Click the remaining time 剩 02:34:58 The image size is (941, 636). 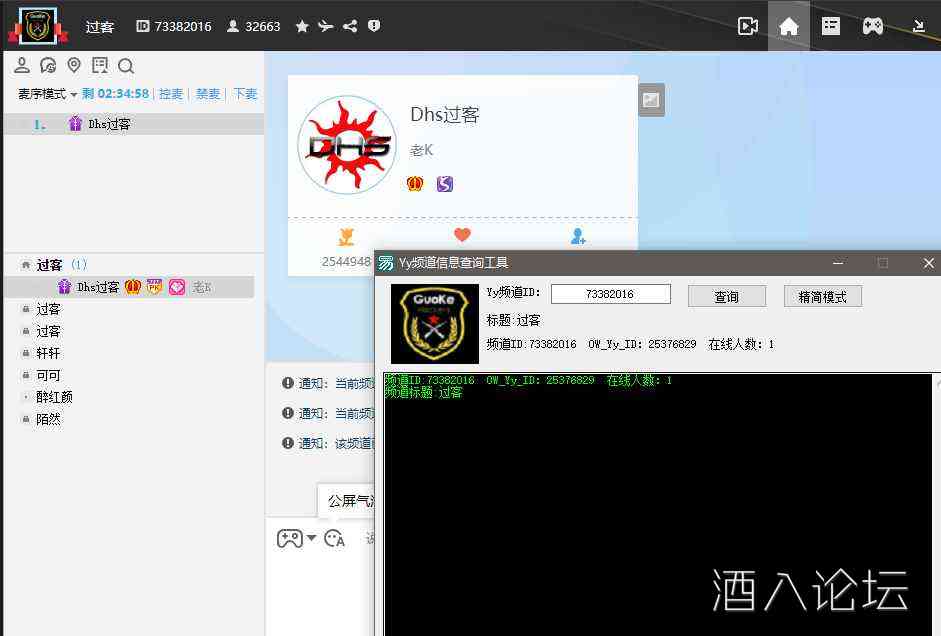pos(116,94)
